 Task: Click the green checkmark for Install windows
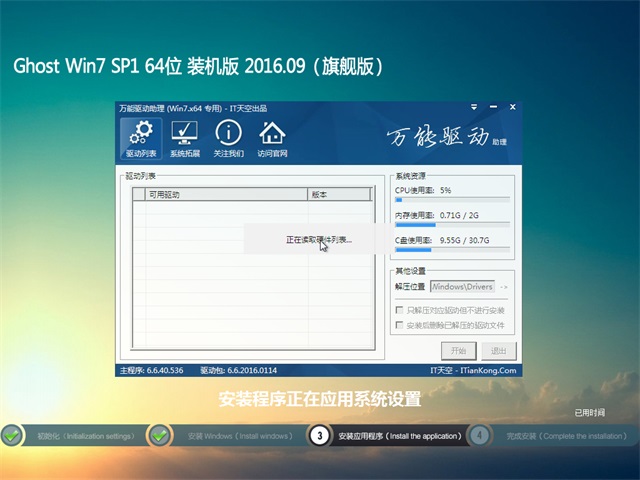point(159,435)
